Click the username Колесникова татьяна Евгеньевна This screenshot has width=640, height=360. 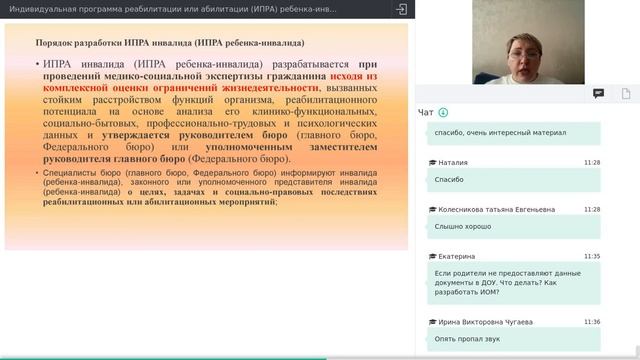coord(496,209)
